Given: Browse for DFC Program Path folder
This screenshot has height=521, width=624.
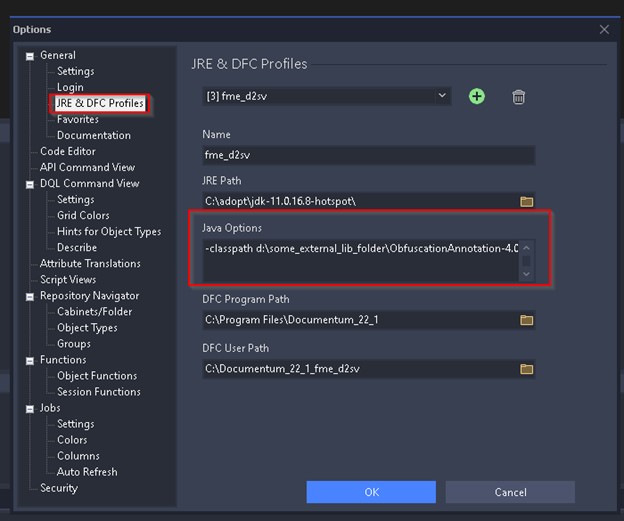Looking at the screenshot, I should click(526, 320).
